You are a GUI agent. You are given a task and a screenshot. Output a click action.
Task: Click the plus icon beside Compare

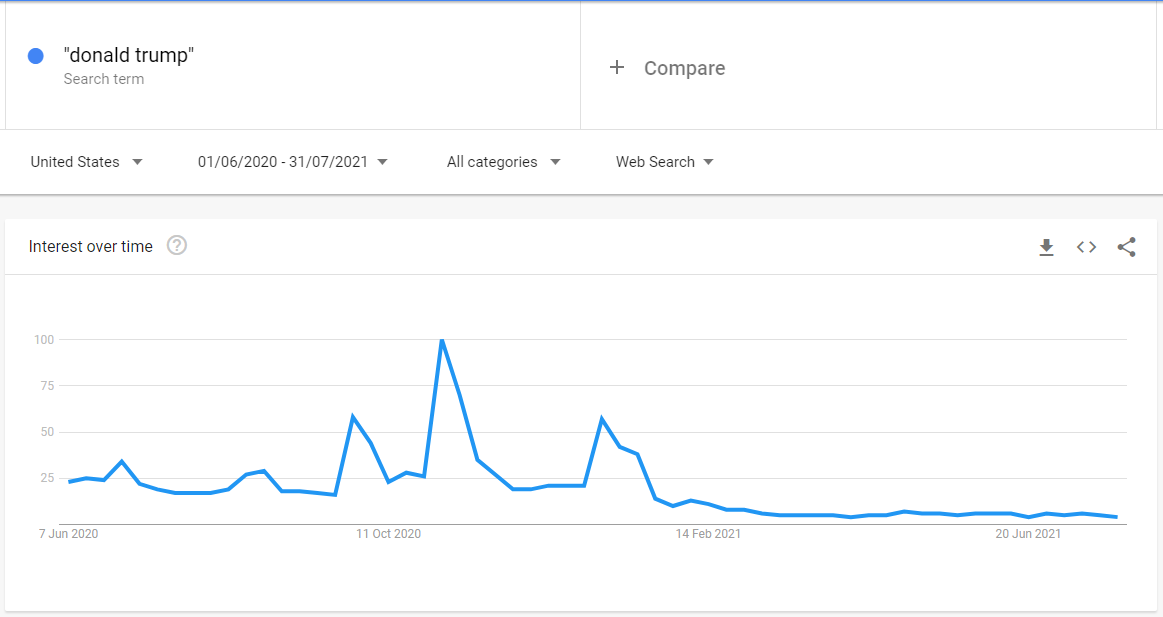(617, 68)
